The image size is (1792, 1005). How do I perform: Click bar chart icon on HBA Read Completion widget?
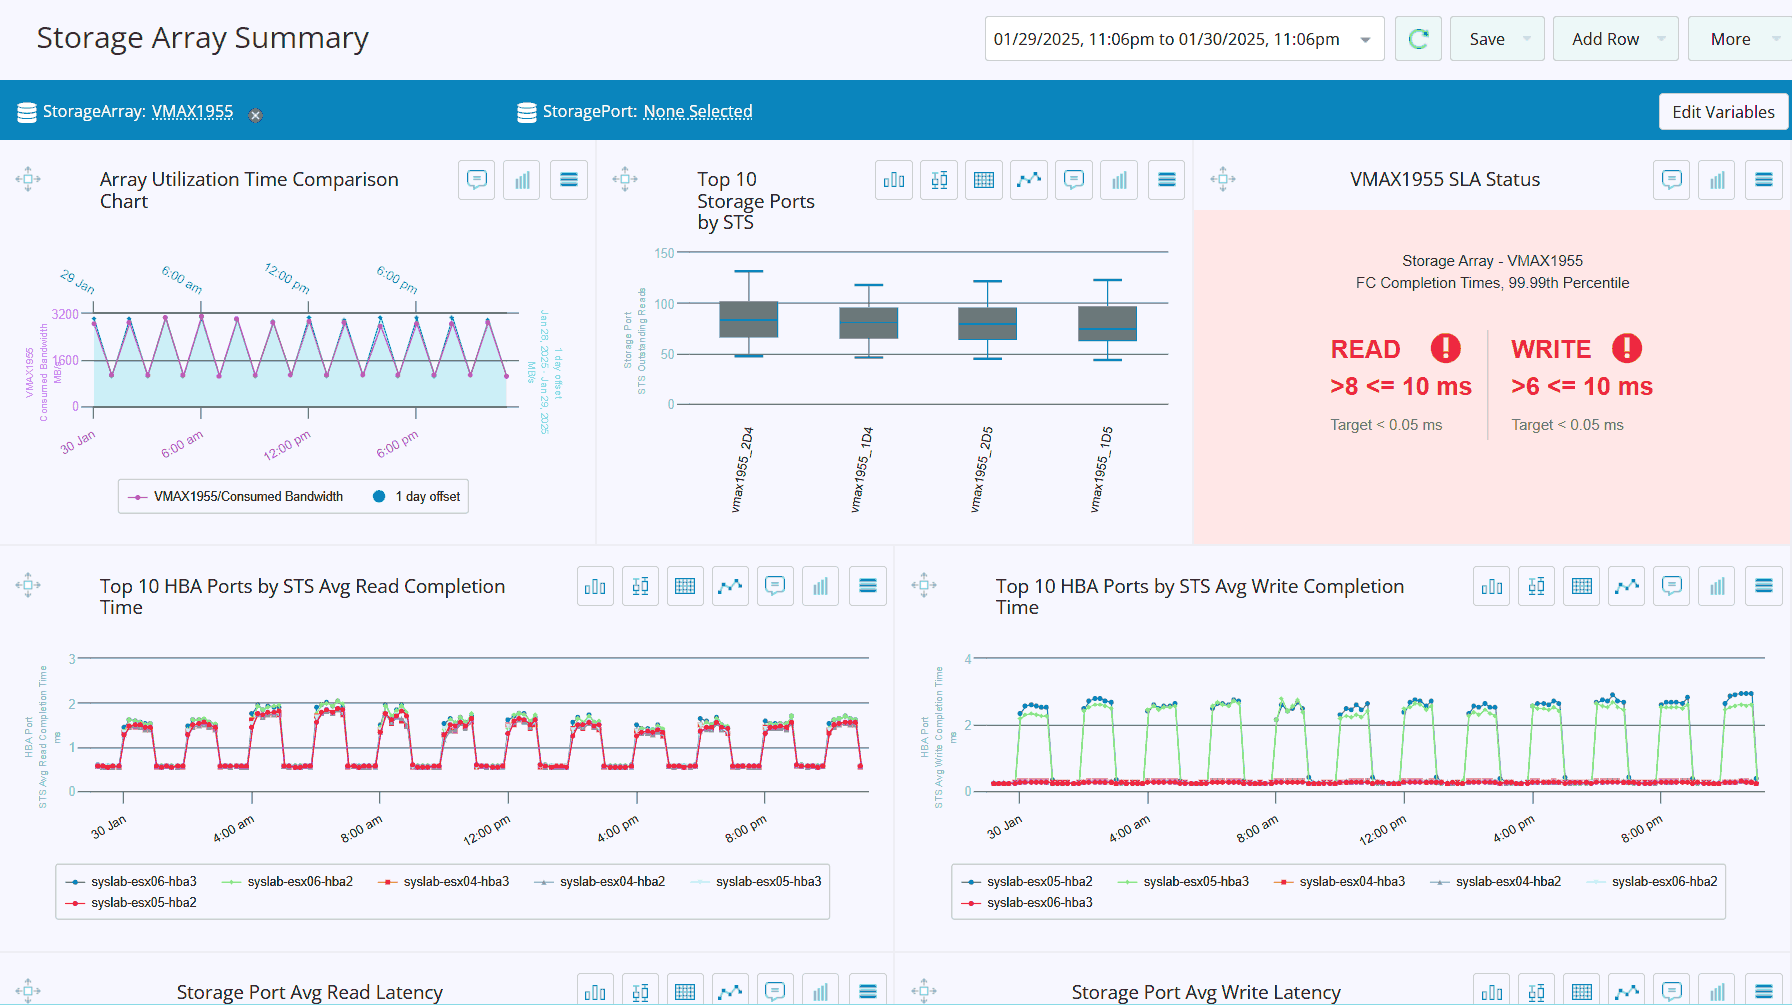595,586
